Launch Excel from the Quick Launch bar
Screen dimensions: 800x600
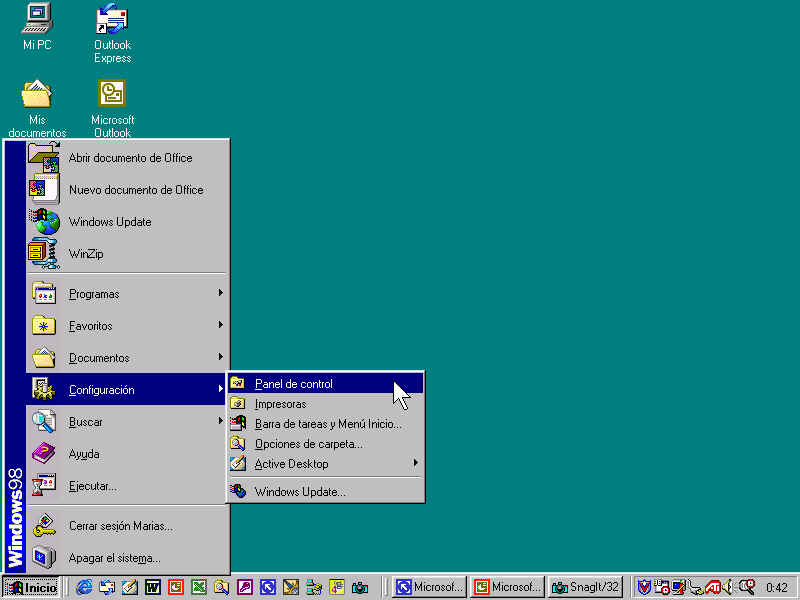pyautogui.click(x=198, y=587)
